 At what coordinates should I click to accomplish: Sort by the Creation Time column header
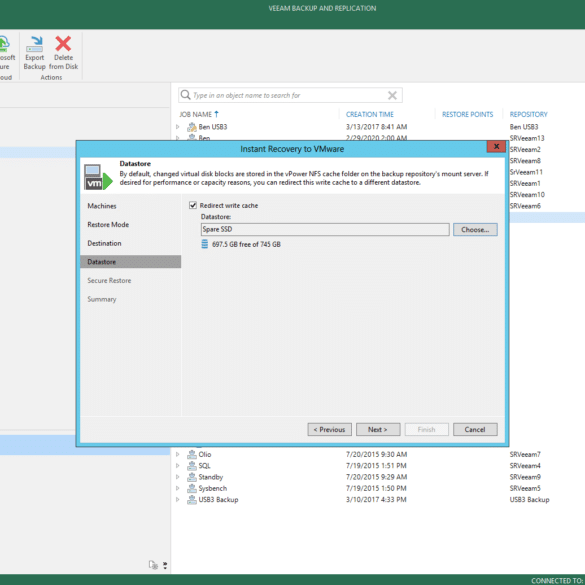[369, 114]
